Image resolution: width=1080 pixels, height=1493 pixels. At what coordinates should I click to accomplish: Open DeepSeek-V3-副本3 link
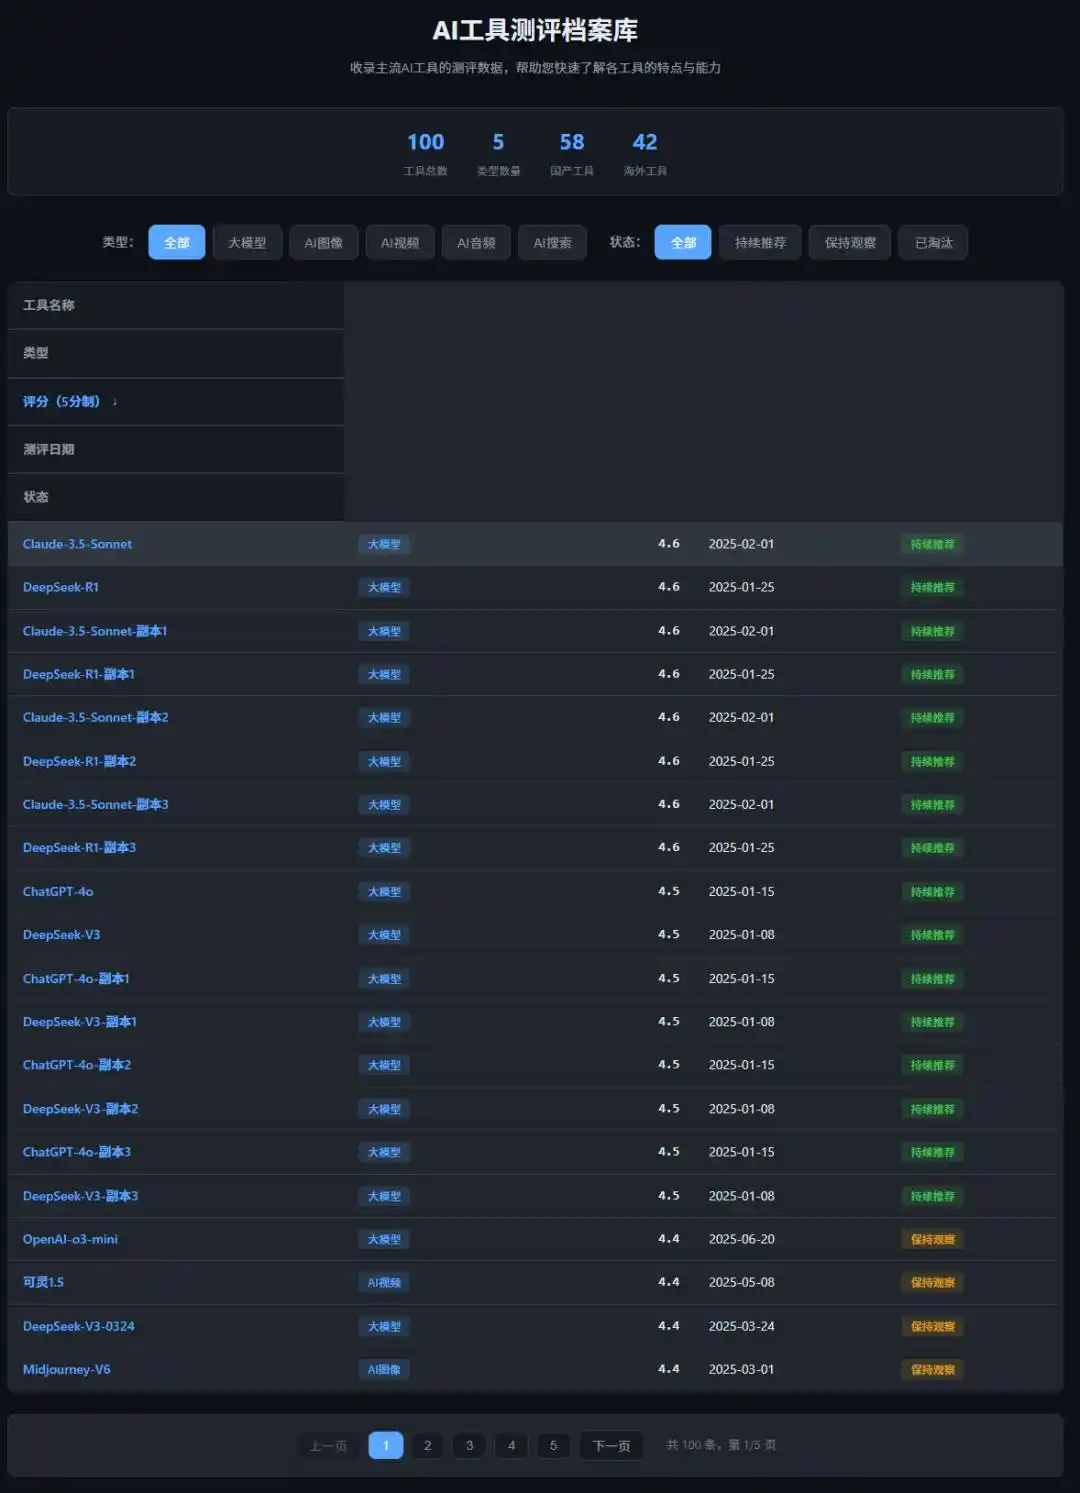(x=81, y=1195)
